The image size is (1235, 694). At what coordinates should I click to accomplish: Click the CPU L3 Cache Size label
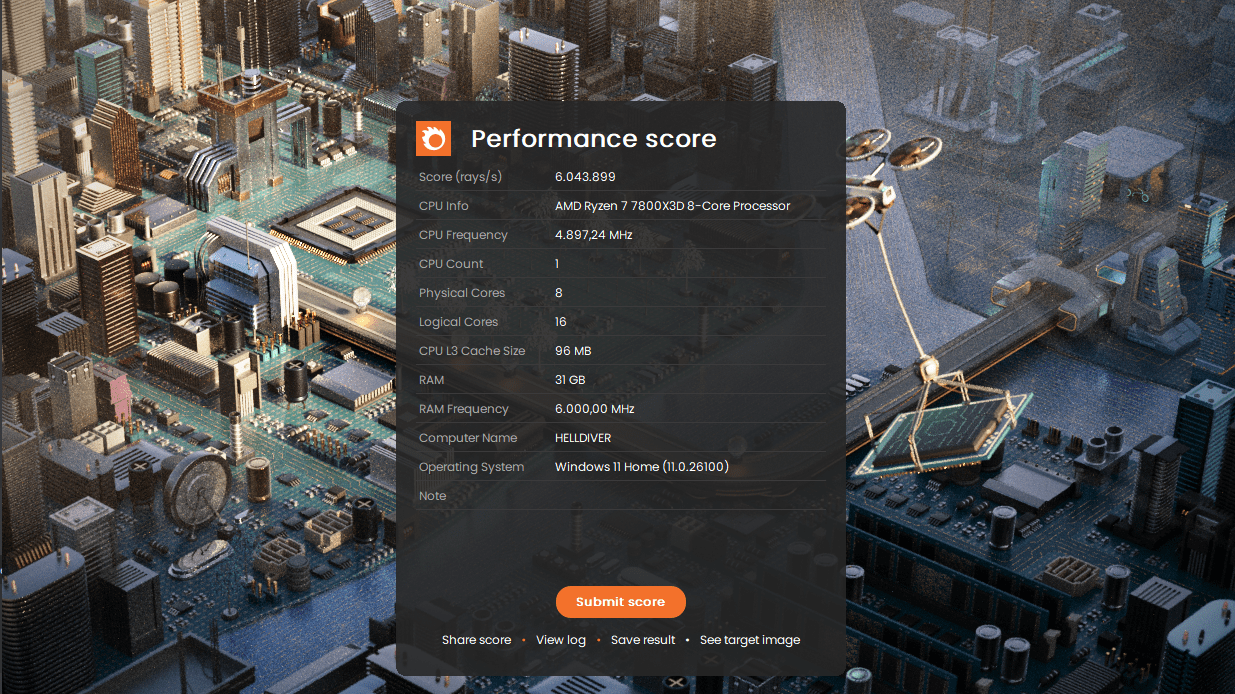[472, 351]
